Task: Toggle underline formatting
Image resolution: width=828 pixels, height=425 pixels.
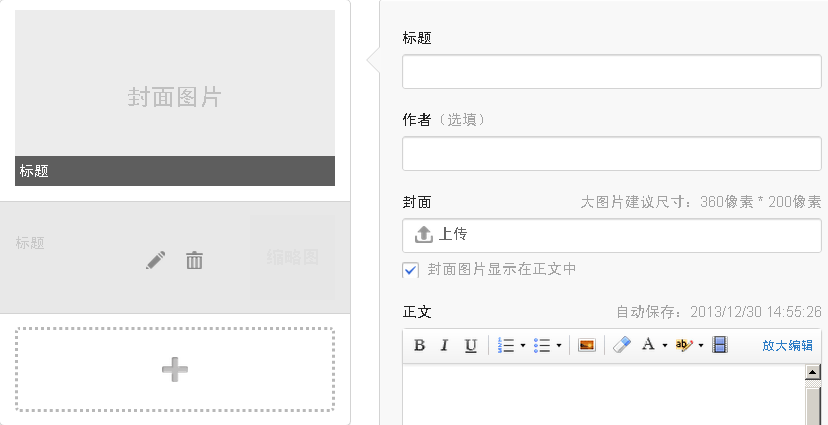Action: click(x=470, y=345)
